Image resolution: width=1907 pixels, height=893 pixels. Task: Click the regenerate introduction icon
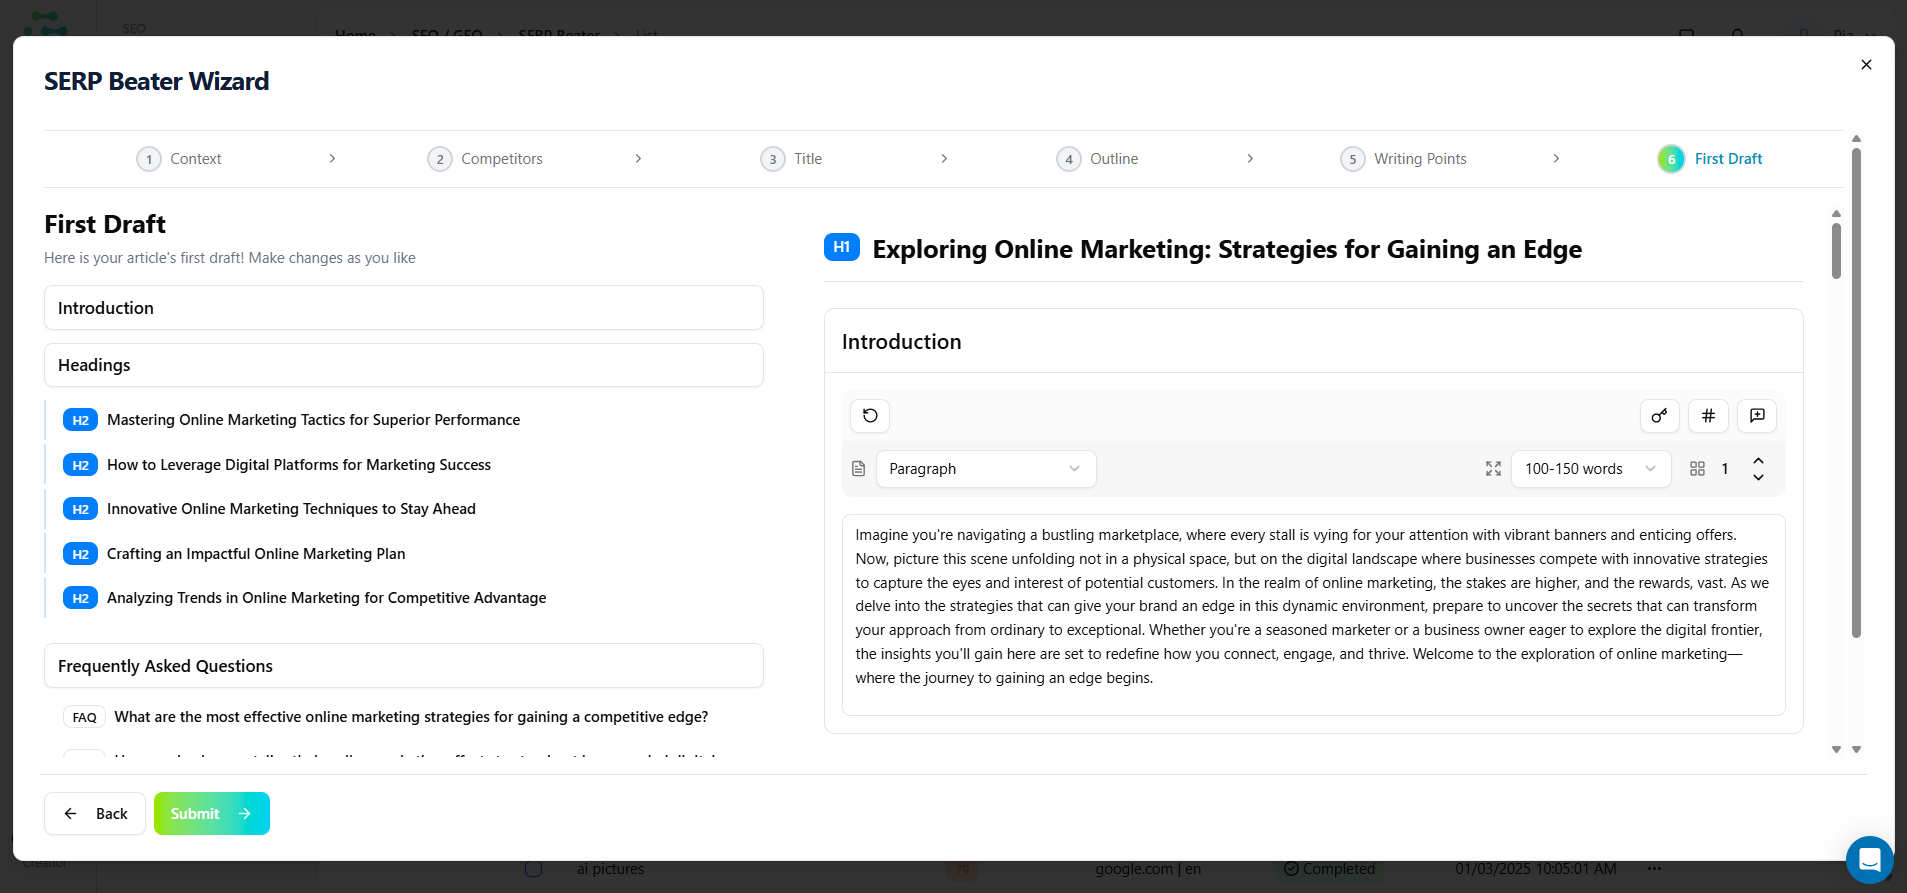tap(870, 416)
